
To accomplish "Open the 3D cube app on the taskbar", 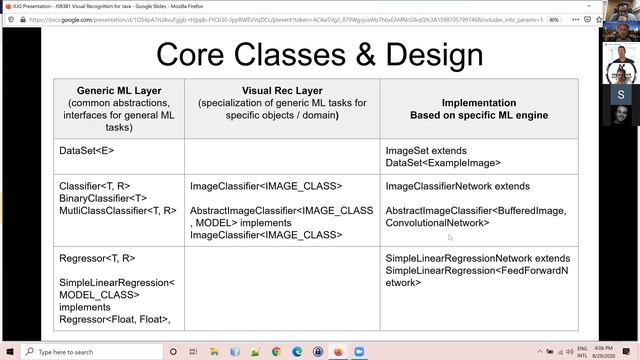I will (x=235, y=351).
